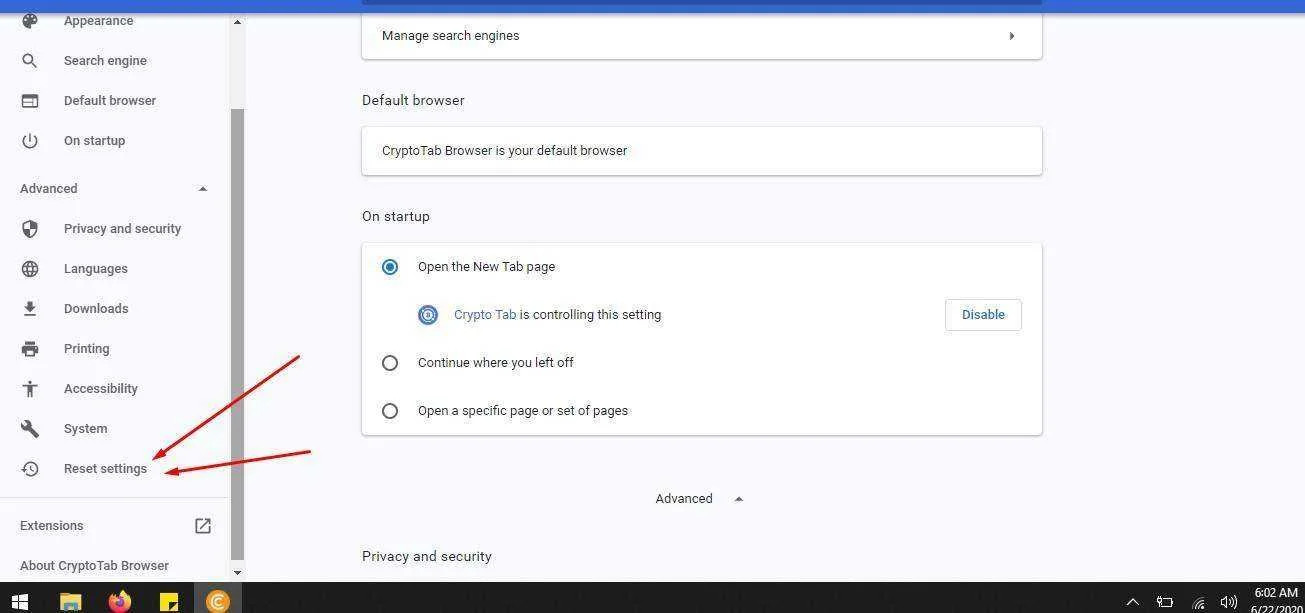Click the Languages globe icon
This screenshot has width=1305, height=613.
[x=30, y=269]
